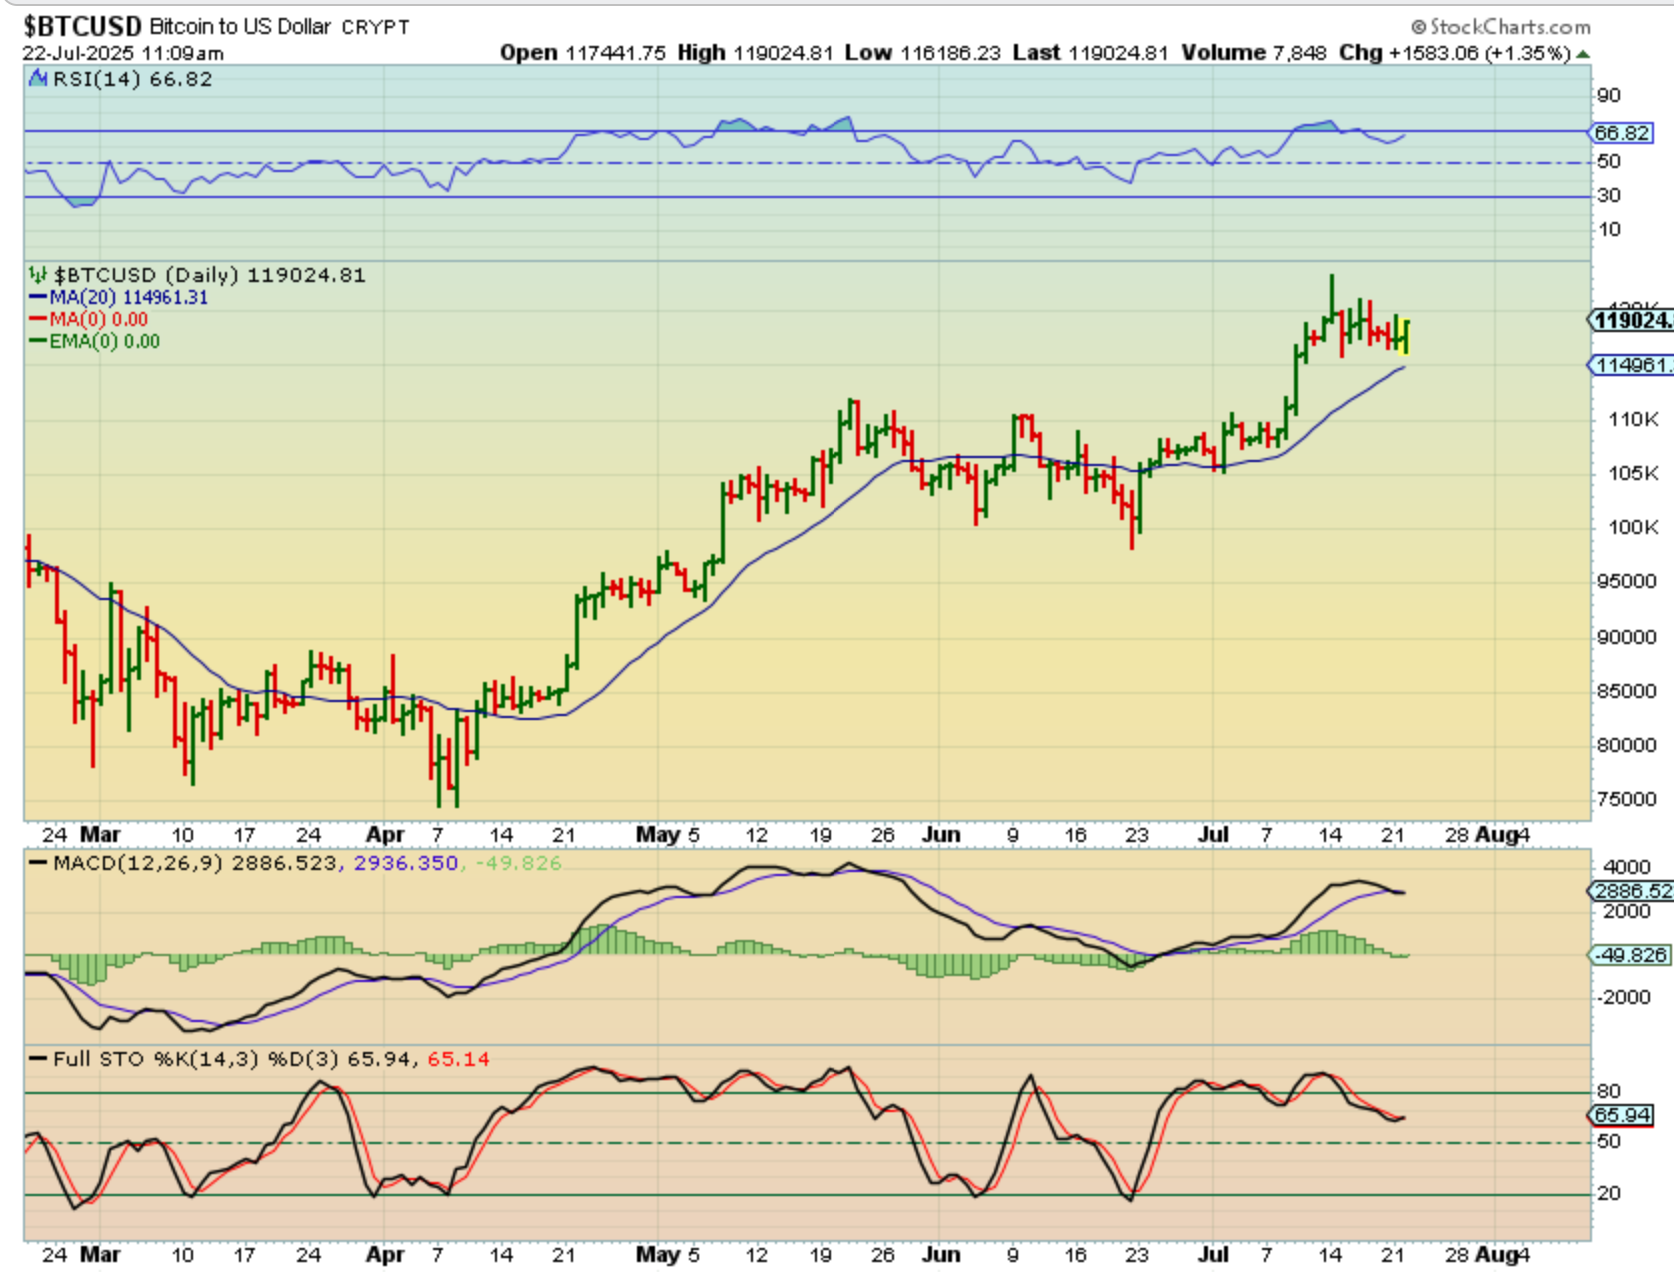This screenshot has width=1674, height=1272.
Task: Click the 119024 last price flag
Action: pos(1631,320)
